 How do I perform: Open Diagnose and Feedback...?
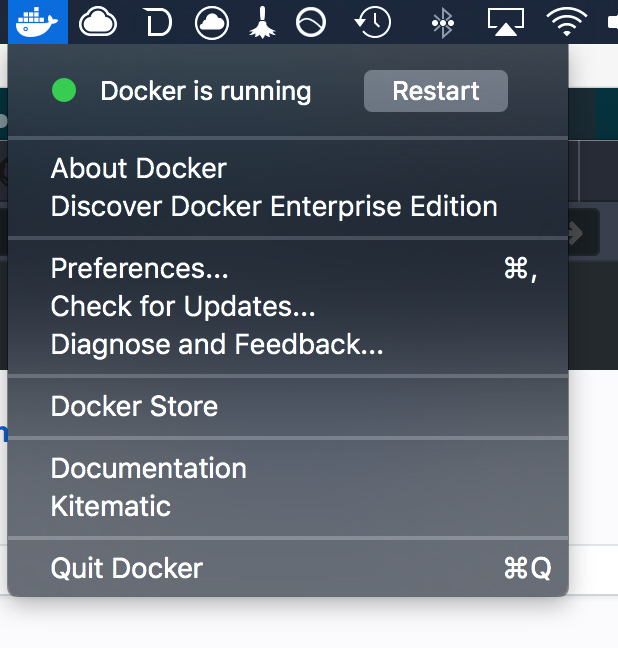coord(288,344)
